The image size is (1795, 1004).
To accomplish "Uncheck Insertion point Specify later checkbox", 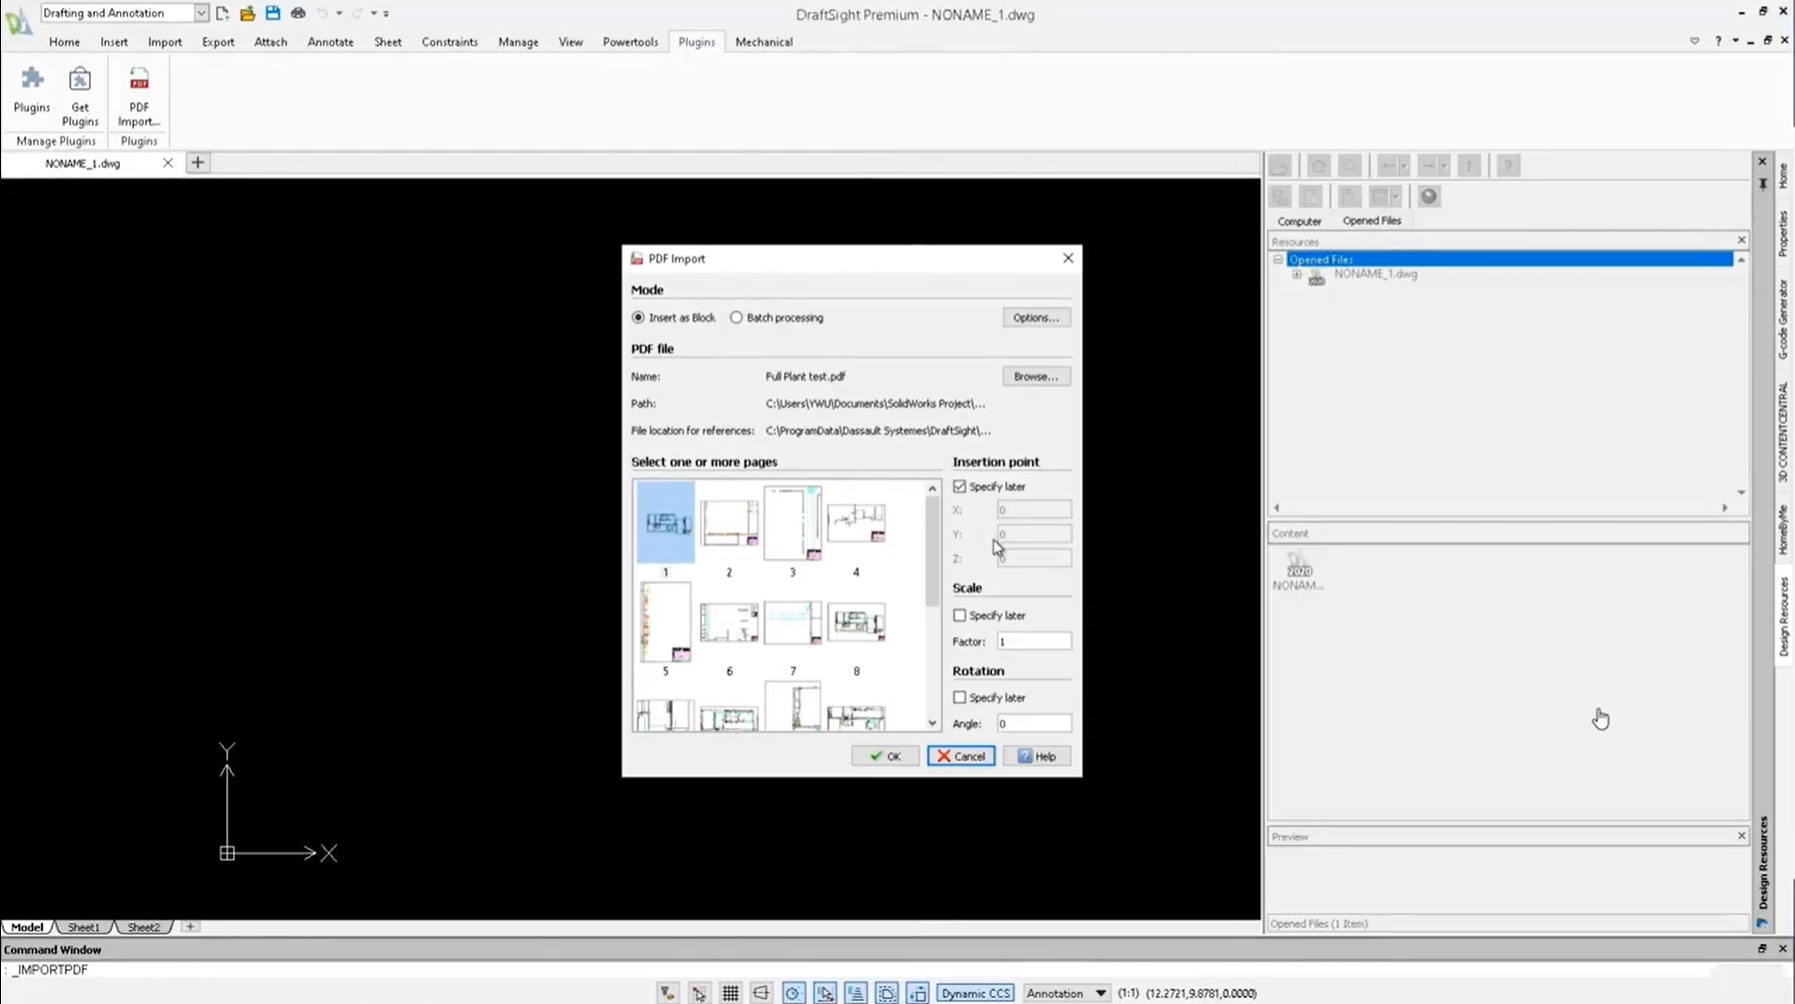I will pos(960,487).
